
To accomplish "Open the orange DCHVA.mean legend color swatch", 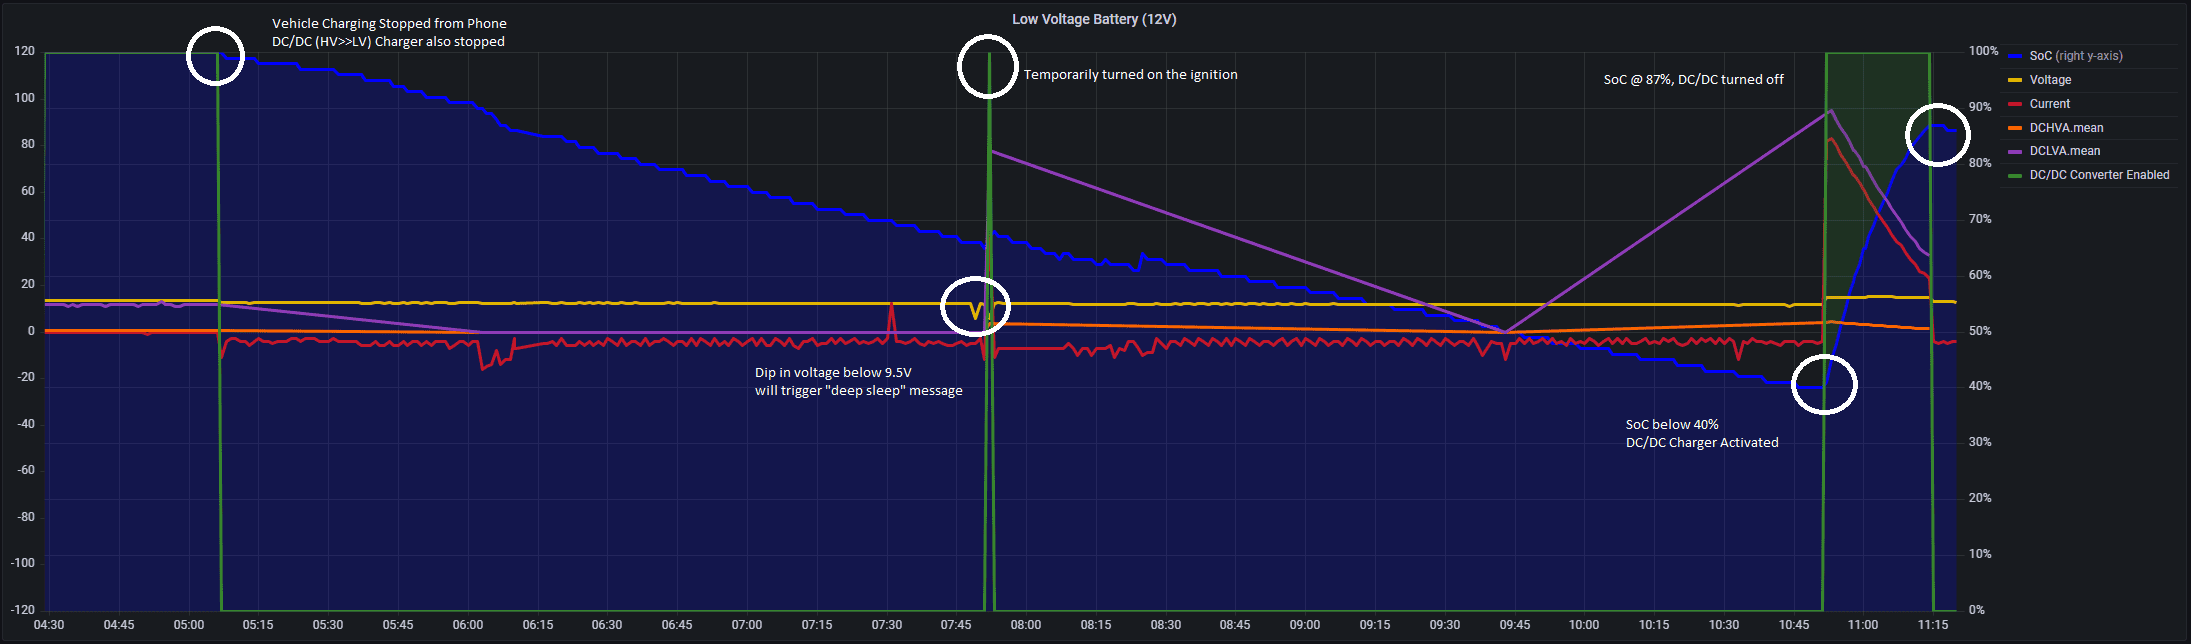I will [2015, 129].
